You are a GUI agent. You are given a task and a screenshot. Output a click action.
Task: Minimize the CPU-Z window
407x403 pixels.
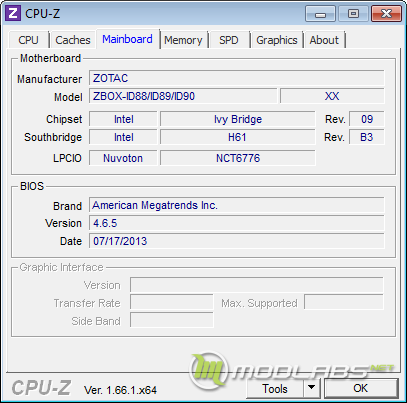(320, 14)
